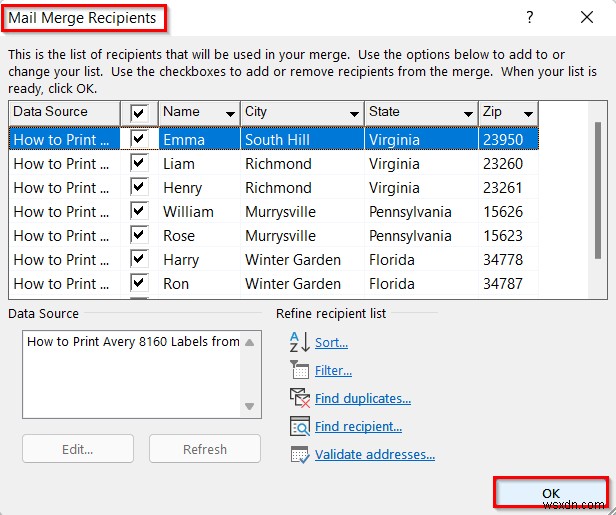Click the Refresh button
Viewport: 616px width, 515px height.
tap(205, 449)
